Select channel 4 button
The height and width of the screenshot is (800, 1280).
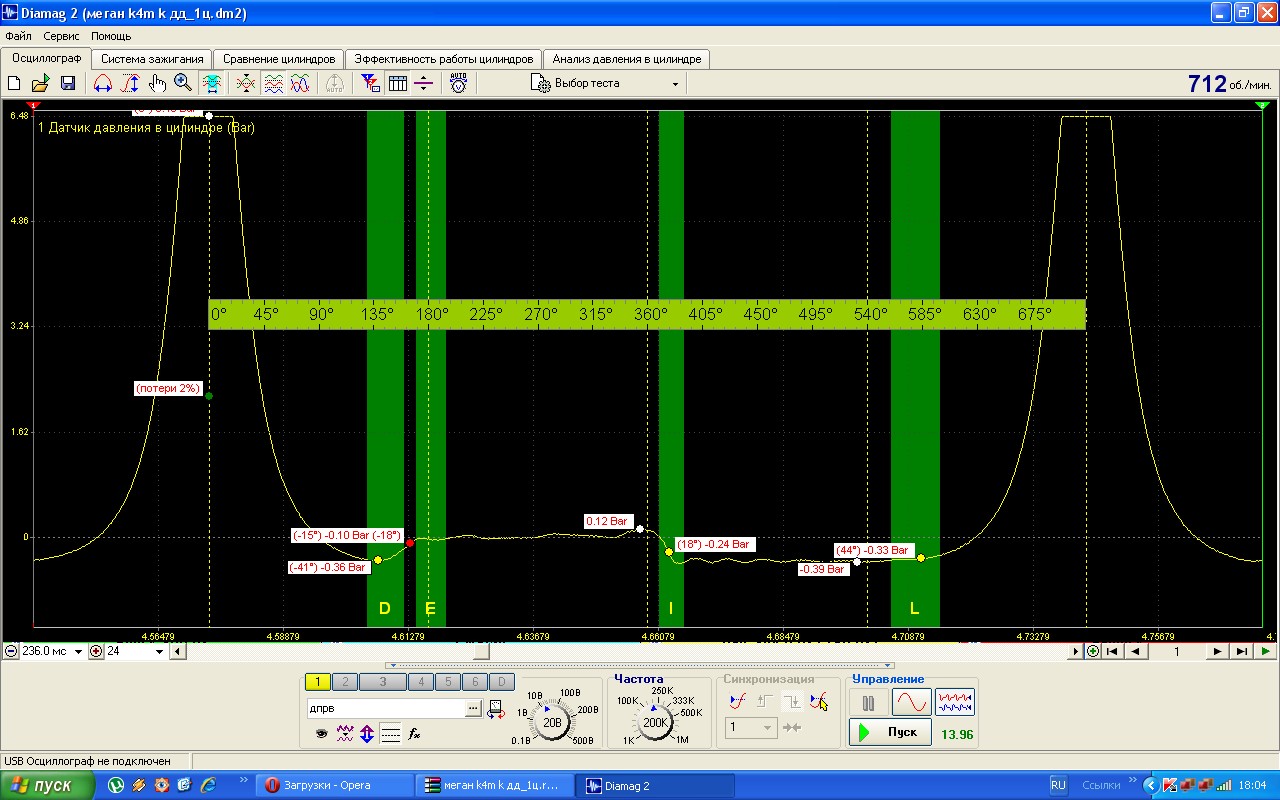point(420,682)
